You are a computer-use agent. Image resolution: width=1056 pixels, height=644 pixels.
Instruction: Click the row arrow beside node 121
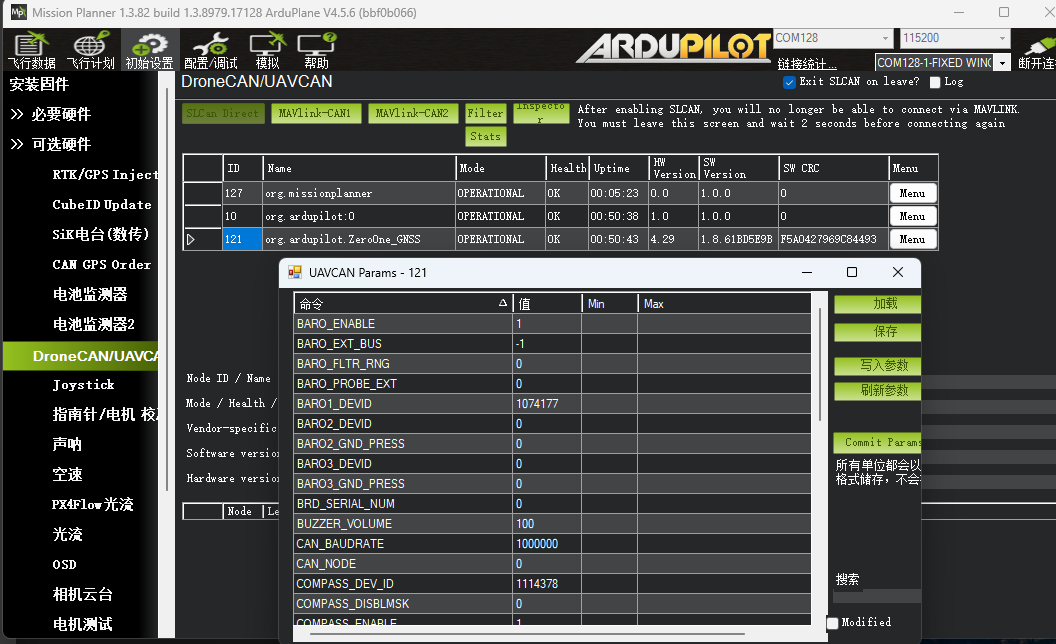click(191, 239)
